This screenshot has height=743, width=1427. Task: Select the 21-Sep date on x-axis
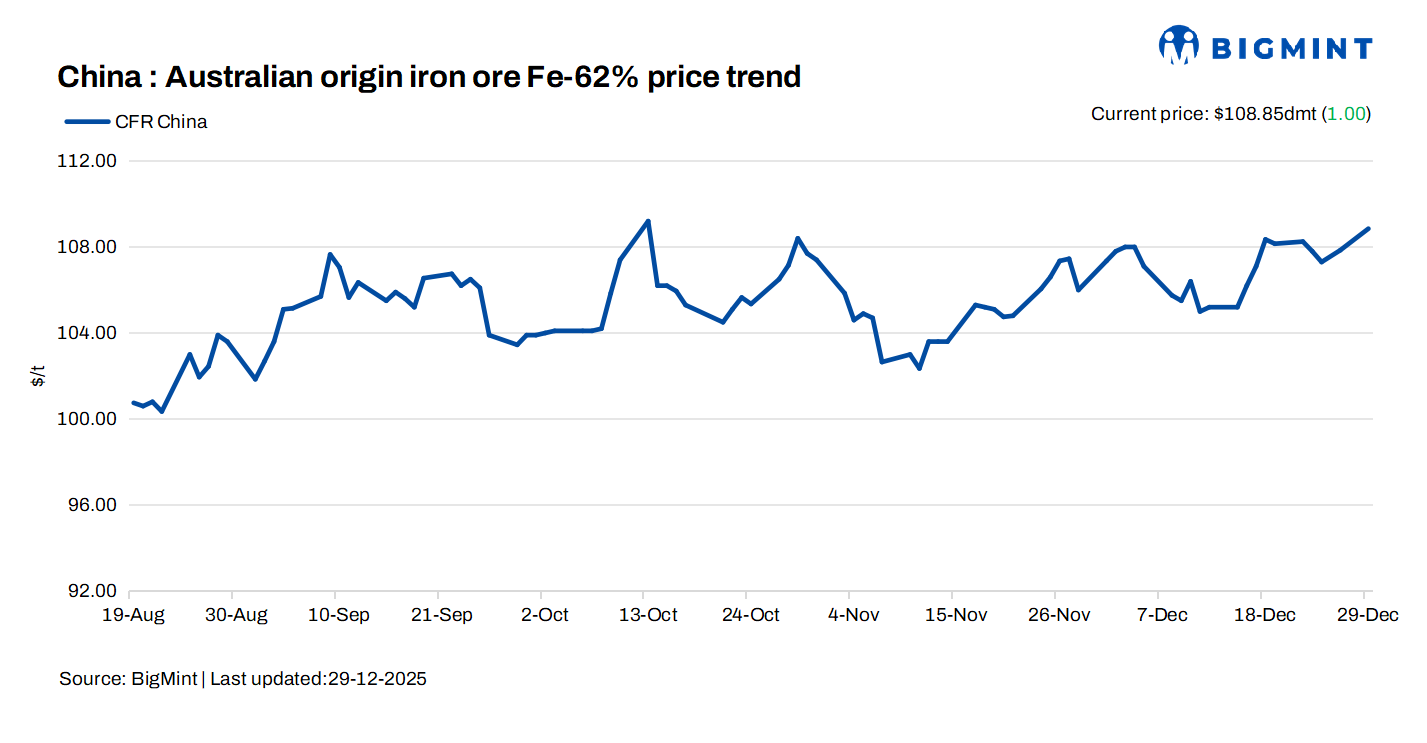pyautogui.click(x=442, y=615)
